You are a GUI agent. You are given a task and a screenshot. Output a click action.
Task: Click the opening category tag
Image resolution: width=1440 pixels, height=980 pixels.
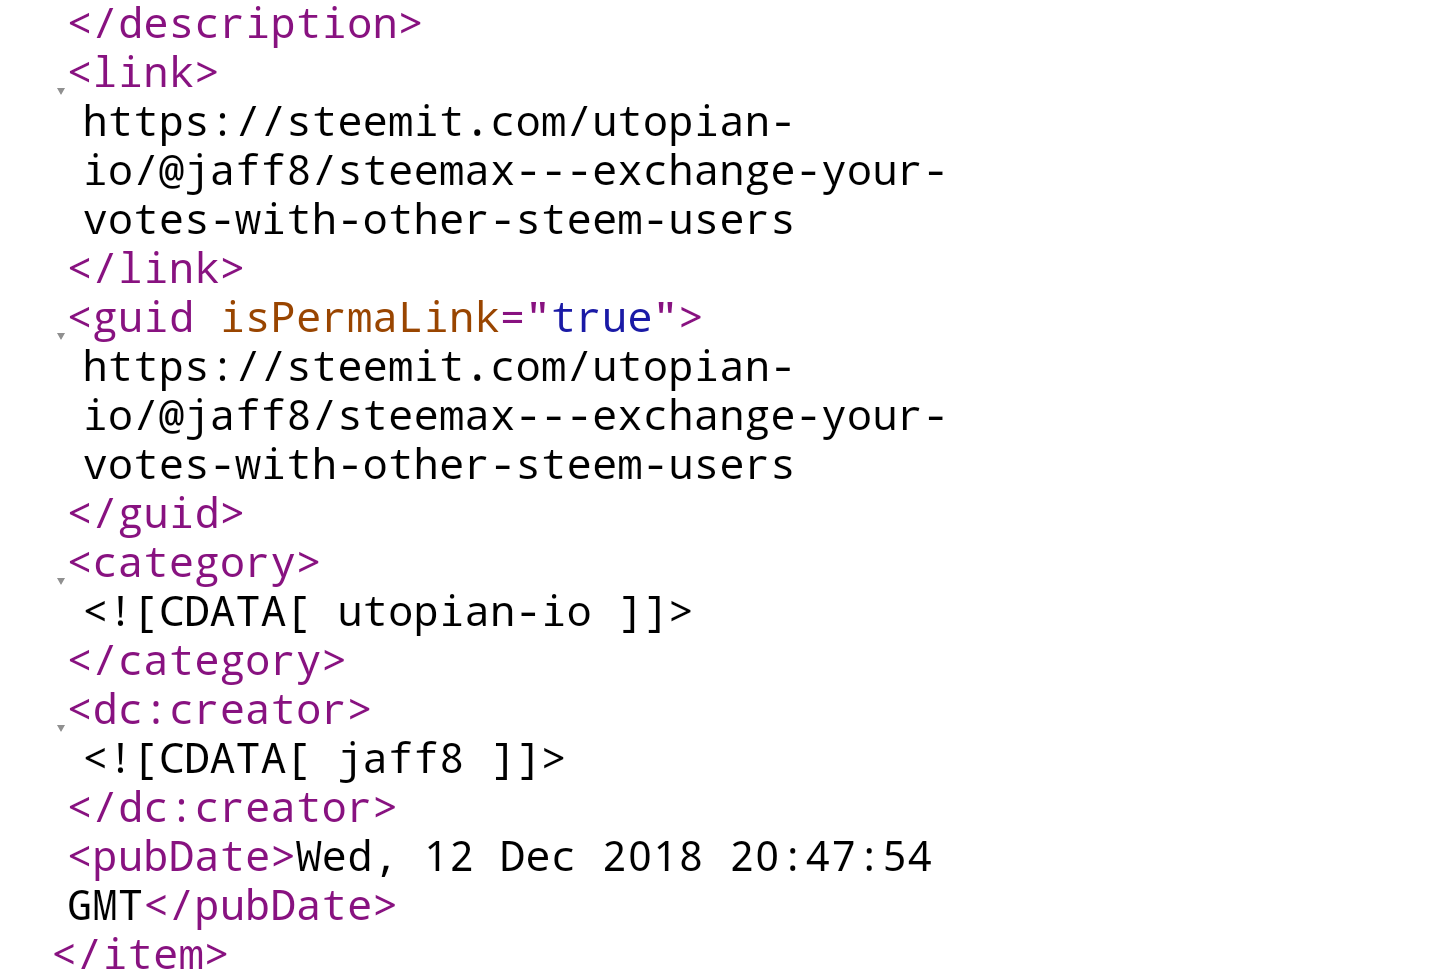tap(194, 563)
